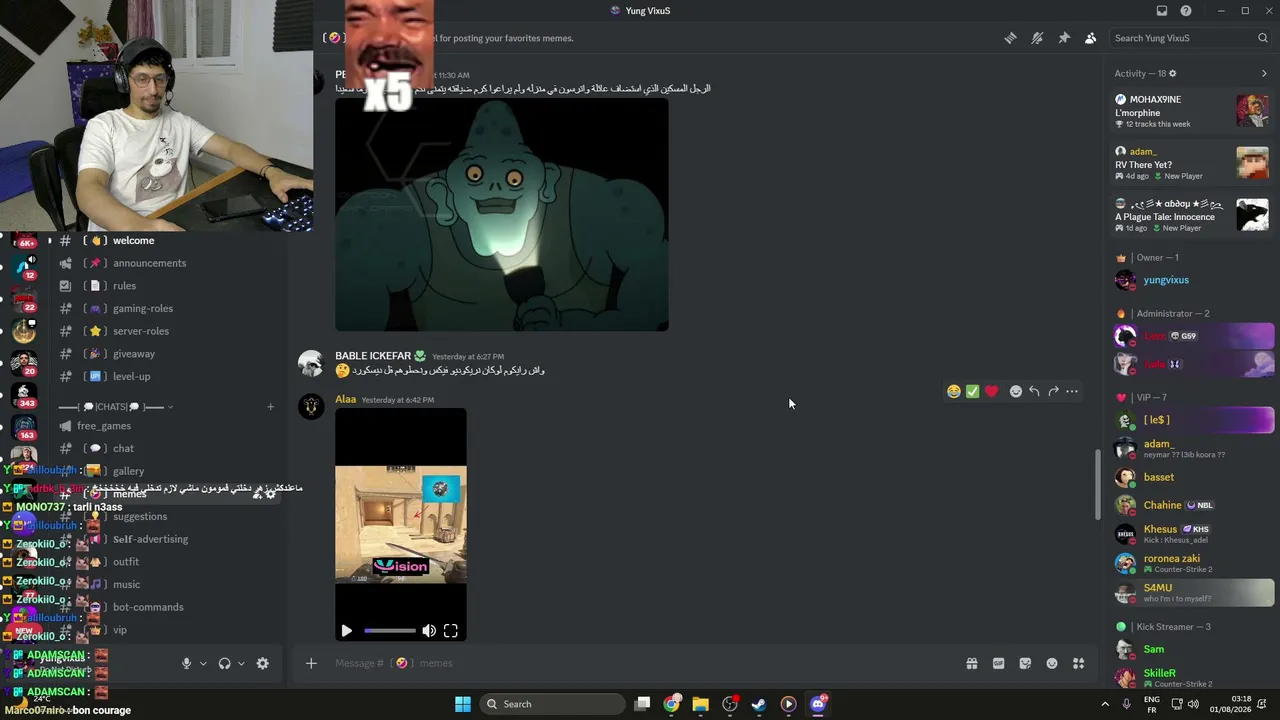This screenshot has height=720, width=1280.
Task: Open pinned messages
Action: tap(1064, 38)
